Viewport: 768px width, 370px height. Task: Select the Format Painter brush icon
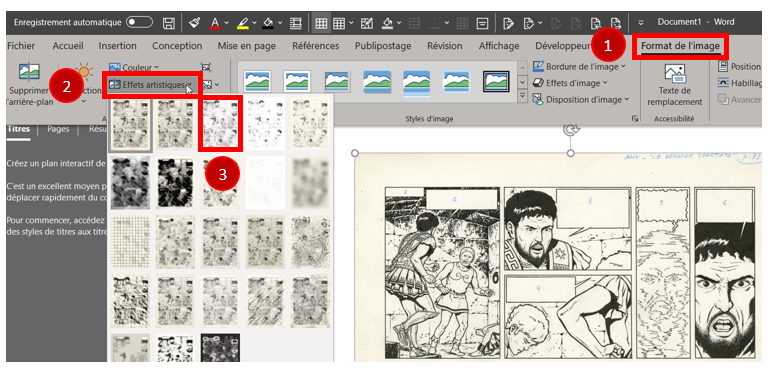coord(194,23)
